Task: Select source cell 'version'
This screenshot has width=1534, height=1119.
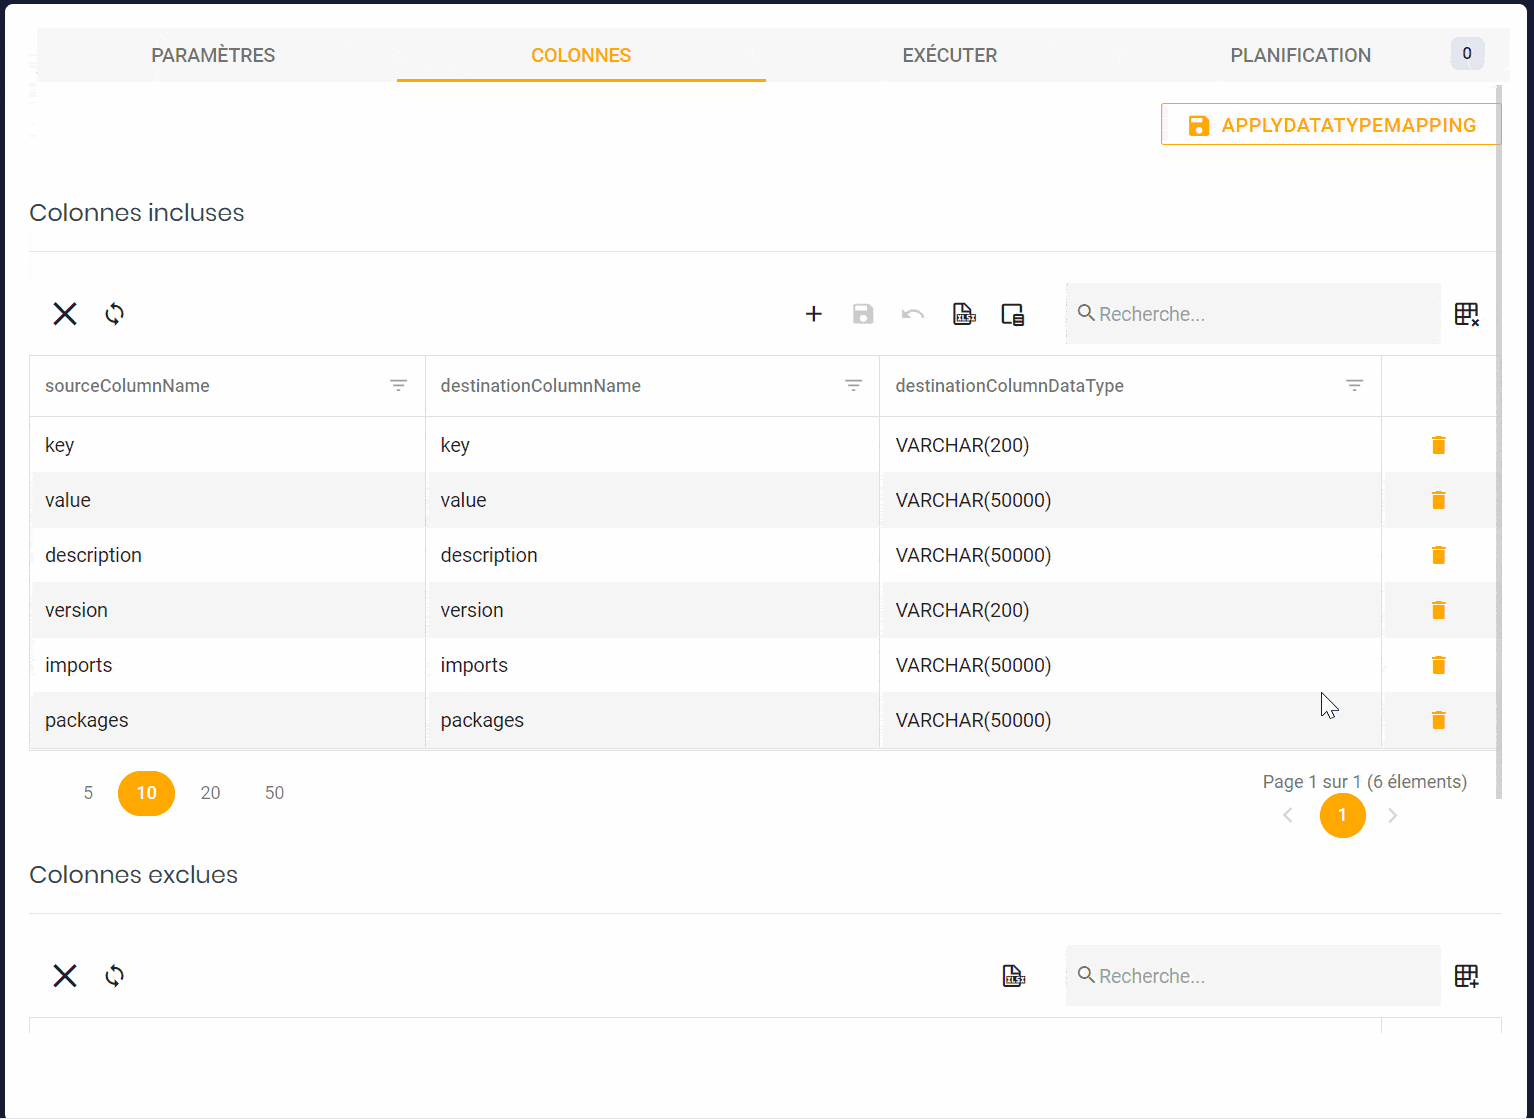Action: click(x=228, y=610)
